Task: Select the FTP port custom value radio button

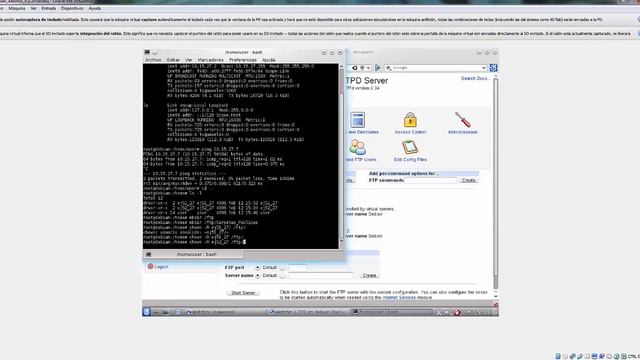Action: 282,268
